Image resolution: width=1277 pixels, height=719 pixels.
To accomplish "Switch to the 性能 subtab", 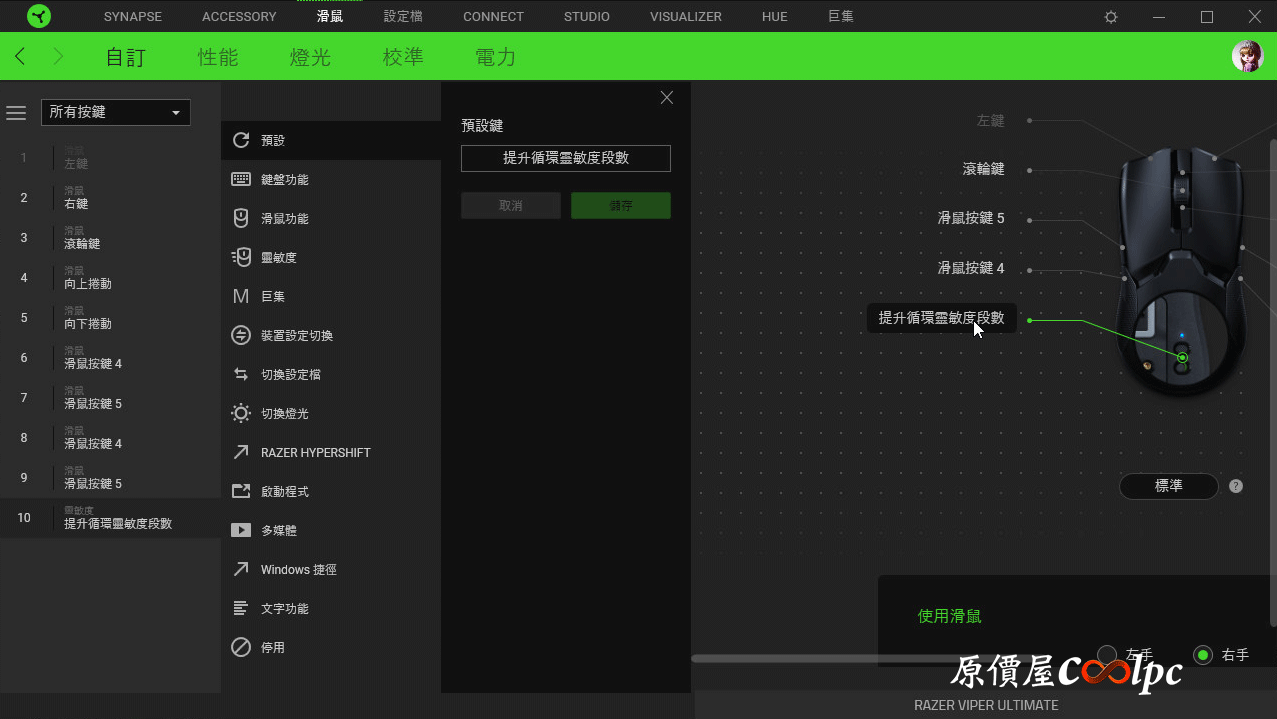I will coord(218,57).
